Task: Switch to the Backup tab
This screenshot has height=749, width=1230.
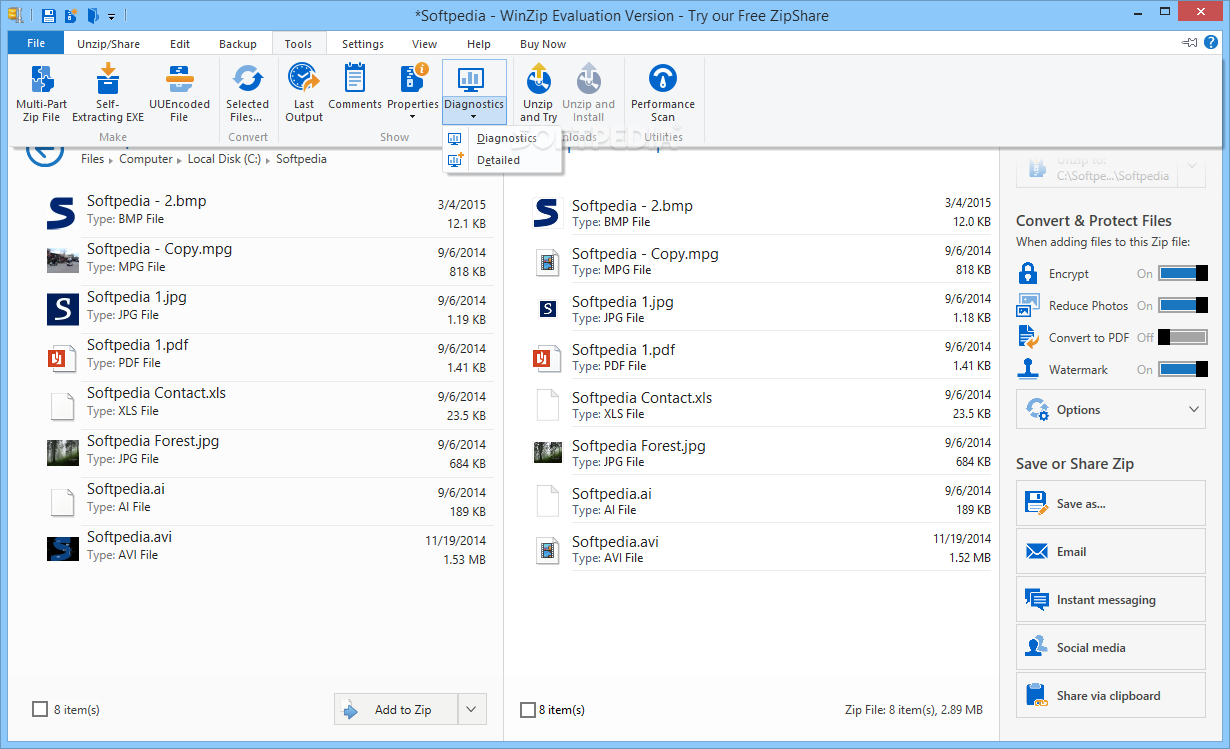Action: (x=238, y=44)
